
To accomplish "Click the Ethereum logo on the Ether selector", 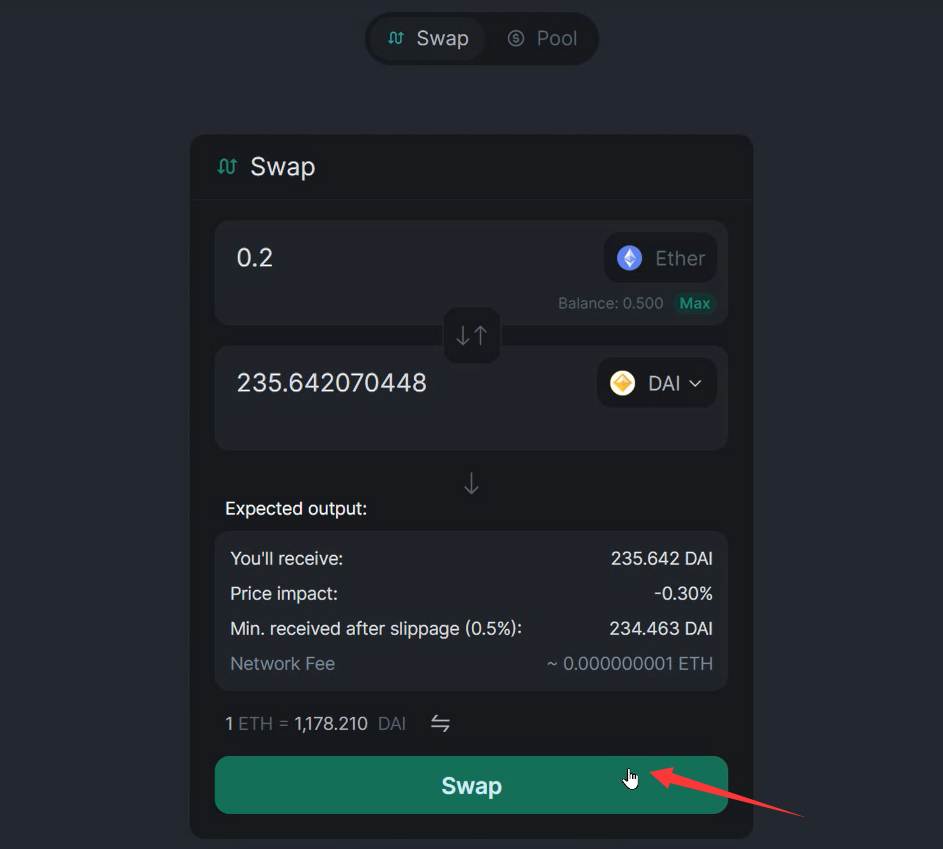I will [627, 257].
